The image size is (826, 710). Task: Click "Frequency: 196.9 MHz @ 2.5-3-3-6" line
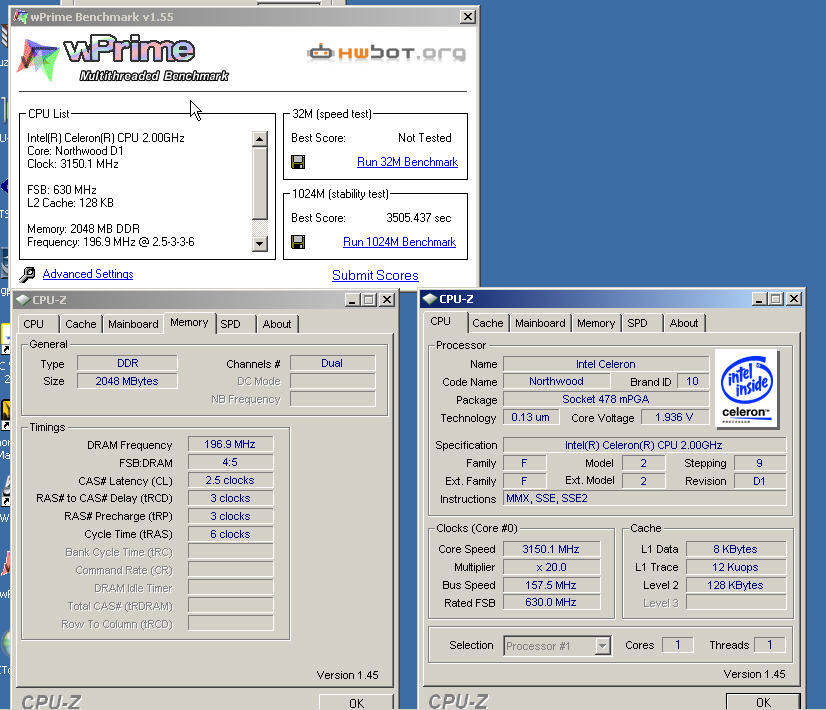[111, 242]
